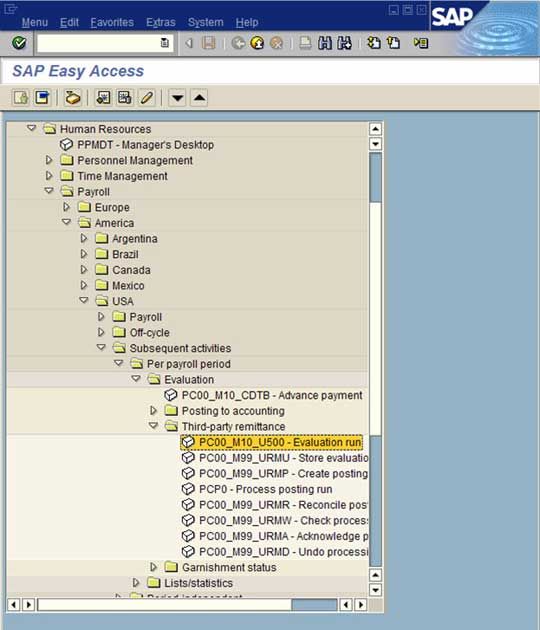Click the tree vertical scrollbar bottom down arrow
Image resolution: width=540 pixels, height=630 pixels.
coord(375,590)
